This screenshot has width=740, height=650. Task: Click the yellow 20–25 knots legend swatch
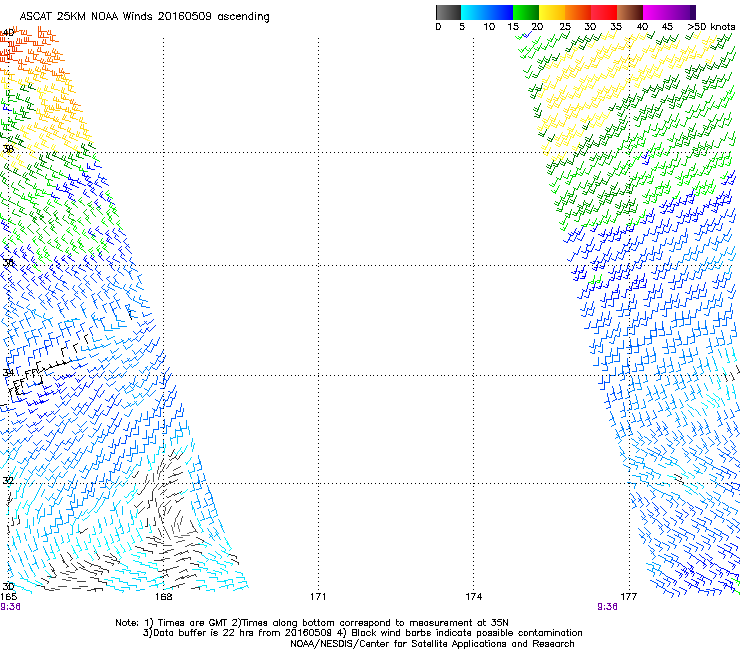click(552, 12)
